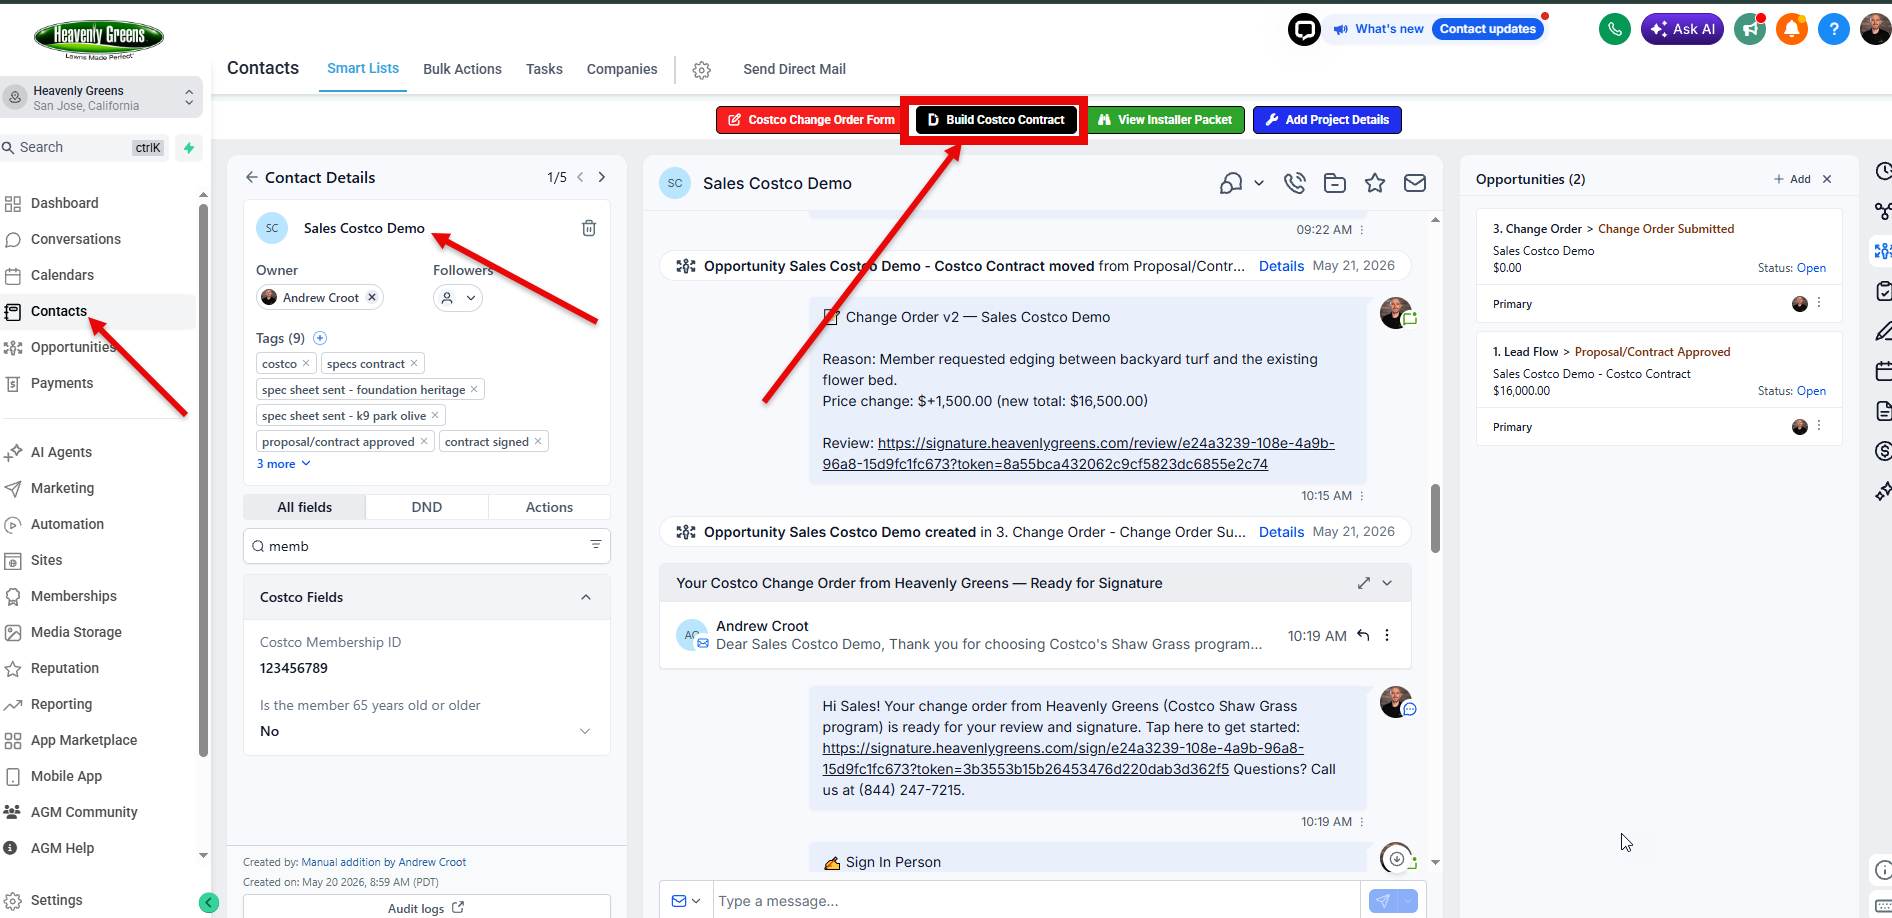Switch to the Actions tab
This screenshot has width=1892, height=918.
549,507
